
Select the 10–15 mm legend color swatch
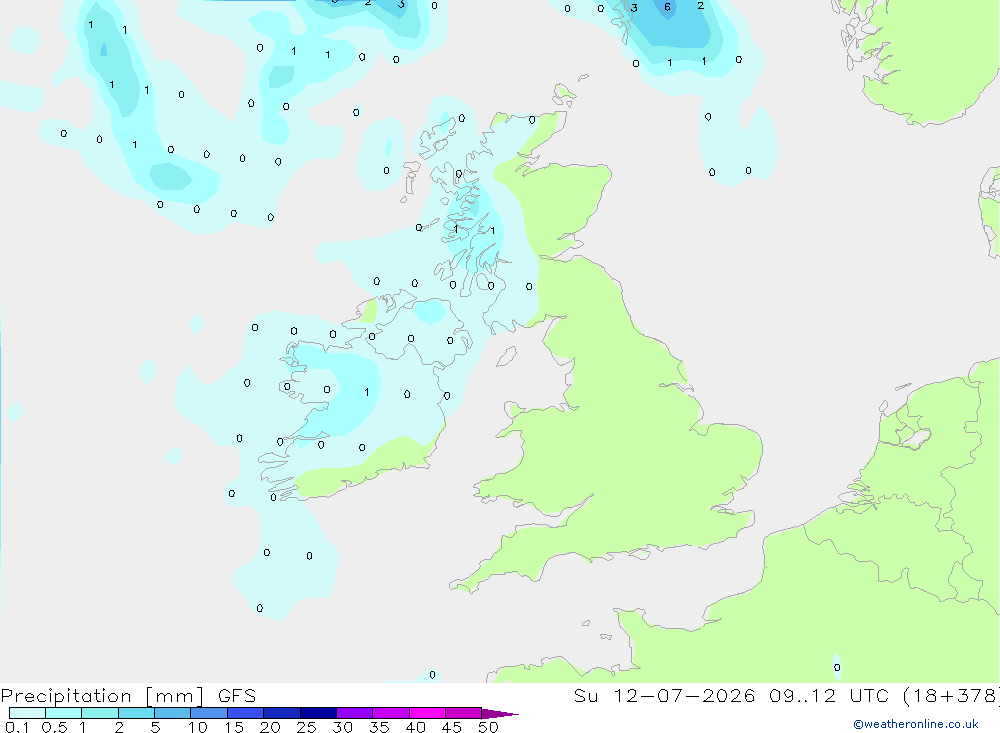[209, 713]
